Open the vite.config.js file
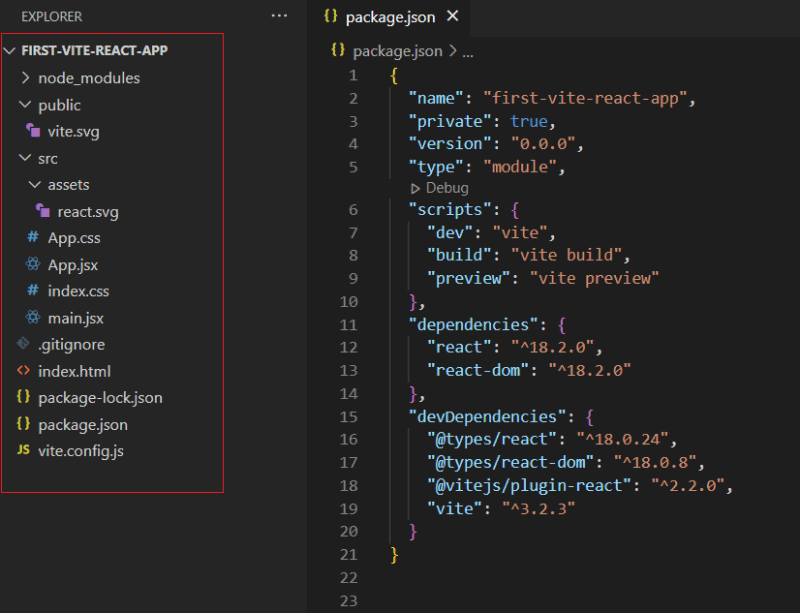This screenshot has width=800, height=613. [x=81, y=451]
